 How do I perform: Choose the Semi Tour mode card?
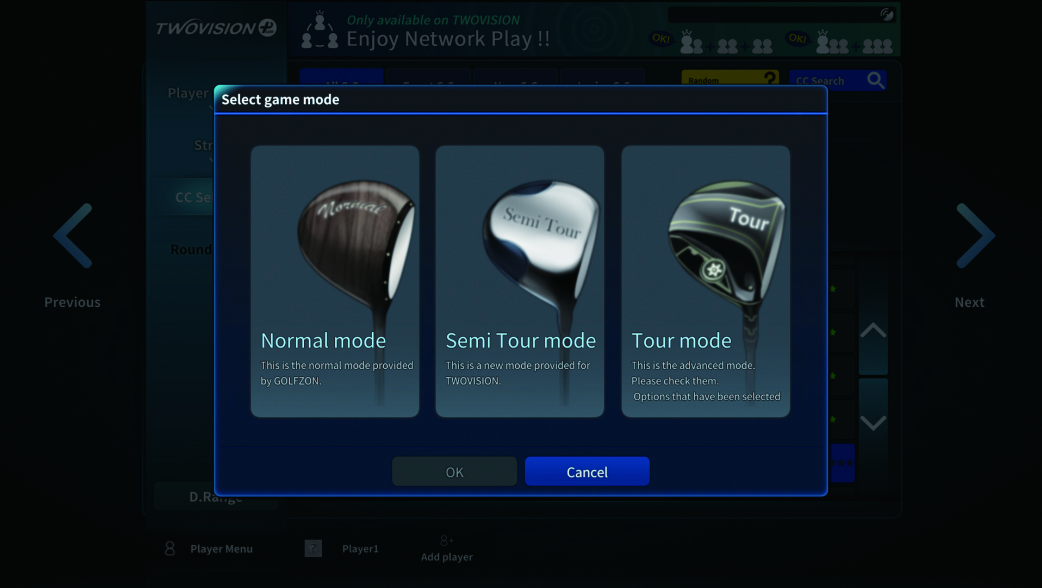[x=520, y=281]
